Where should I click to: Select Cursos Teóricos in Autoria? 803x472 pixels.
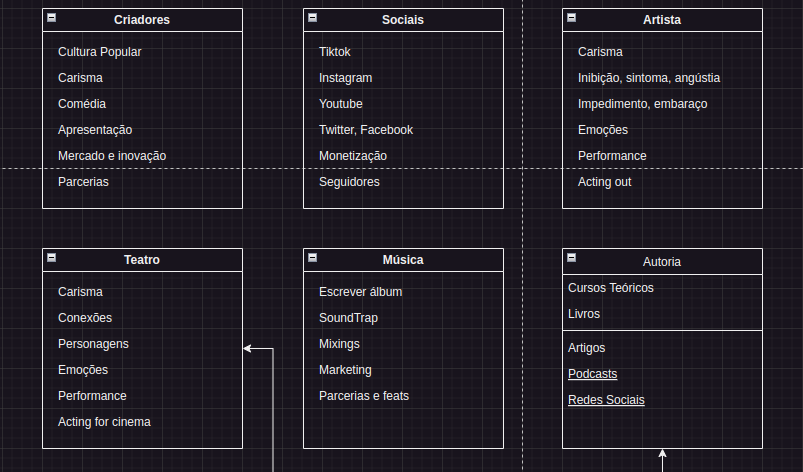point(611,288)
